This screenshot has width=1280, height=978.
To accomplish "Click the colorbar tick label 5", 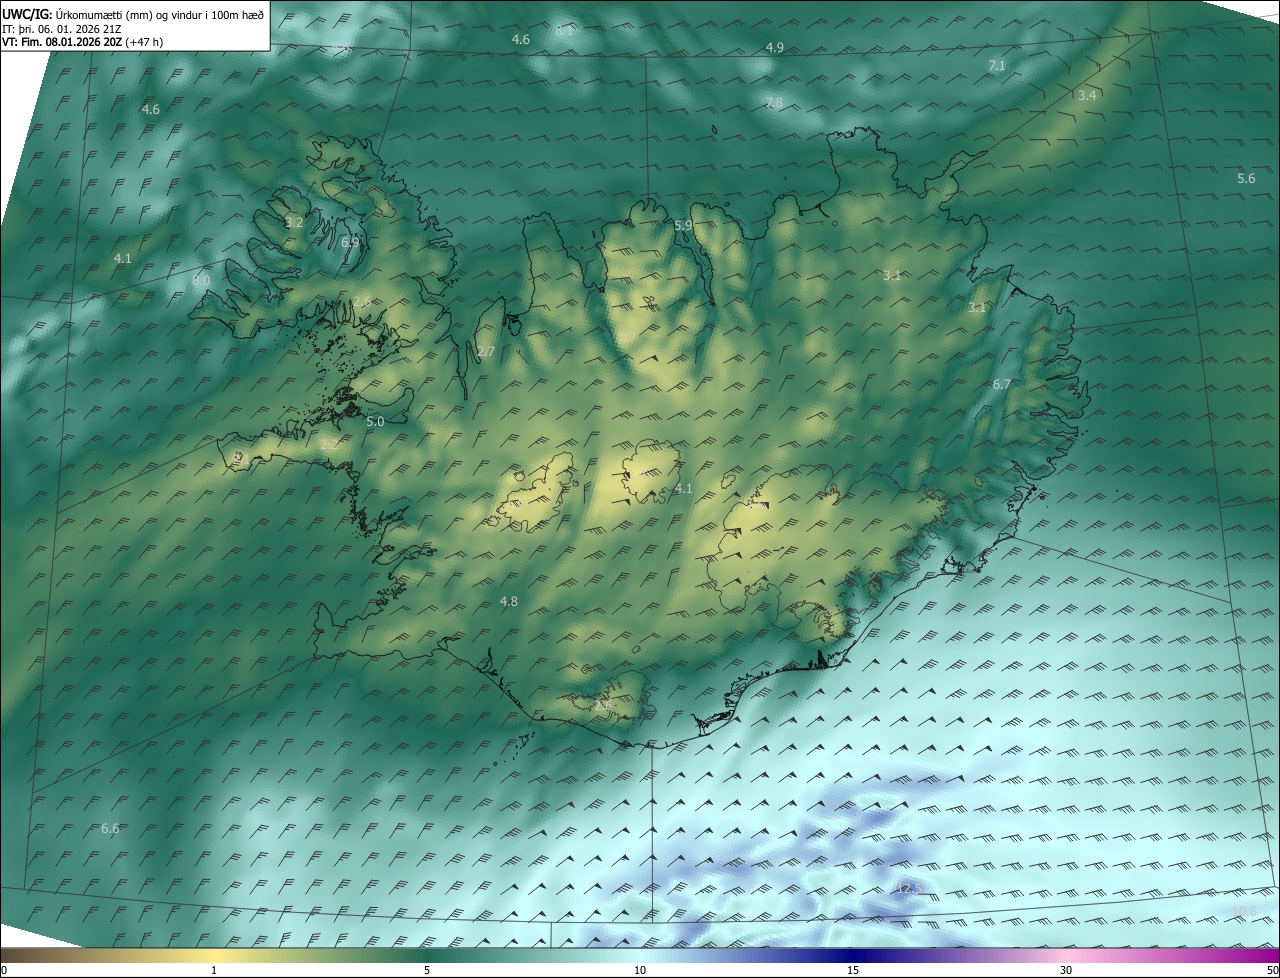I will click(427, 970).
